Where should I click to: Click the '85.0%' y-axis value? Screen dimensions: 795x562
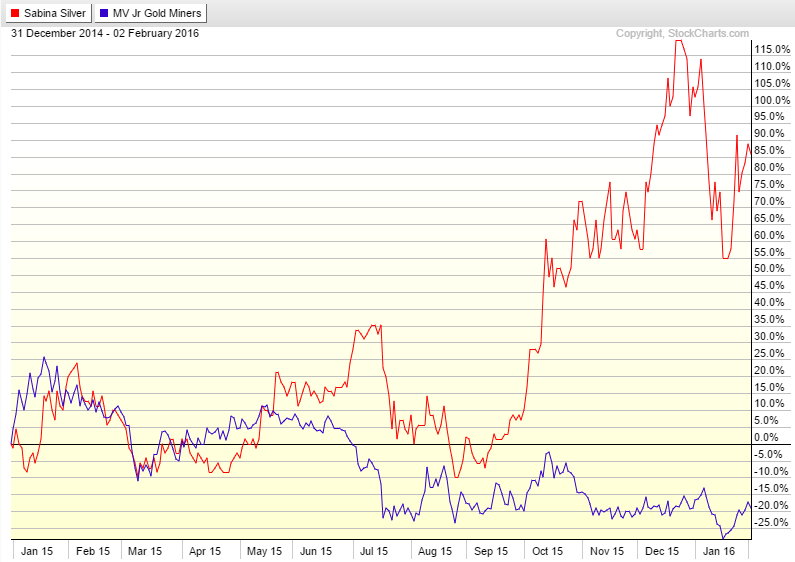(x=770, y=150)
